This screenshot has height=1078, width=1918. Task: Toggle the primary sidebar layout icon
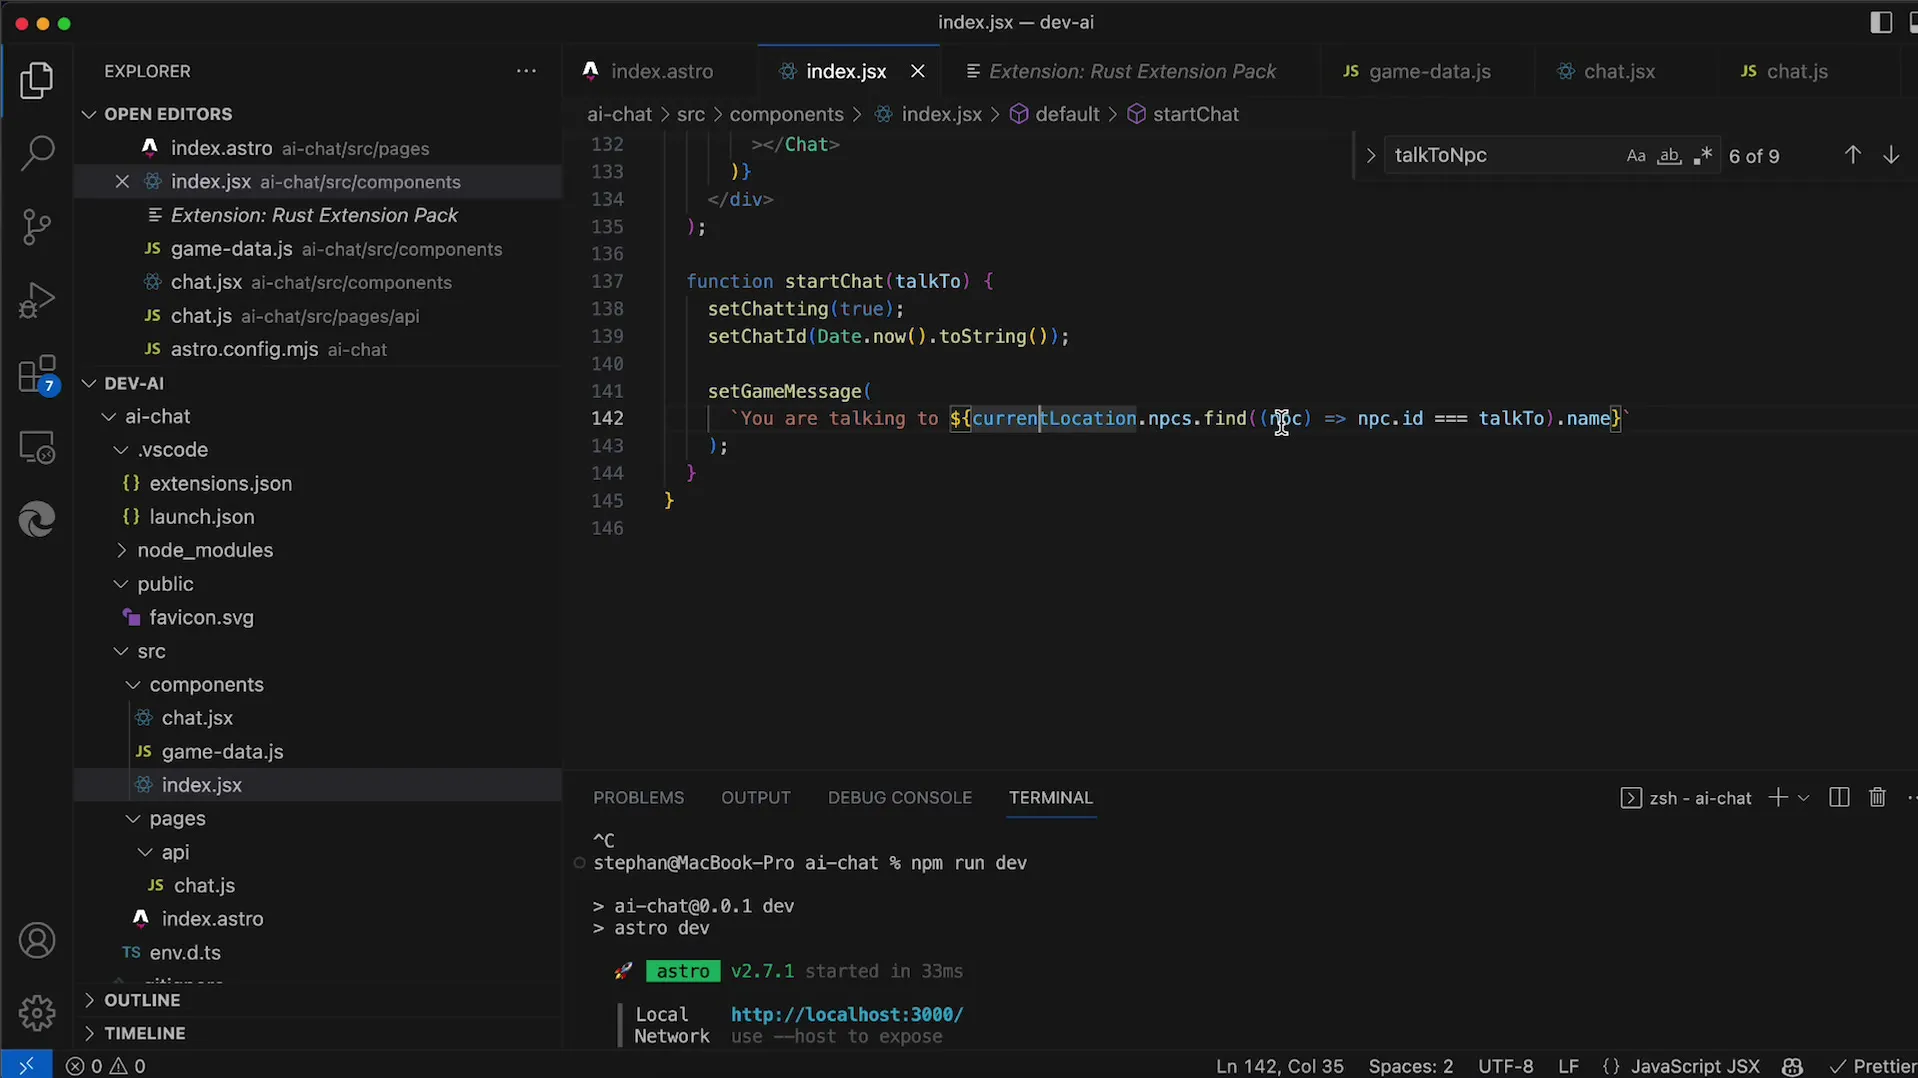coord(1880,22)
